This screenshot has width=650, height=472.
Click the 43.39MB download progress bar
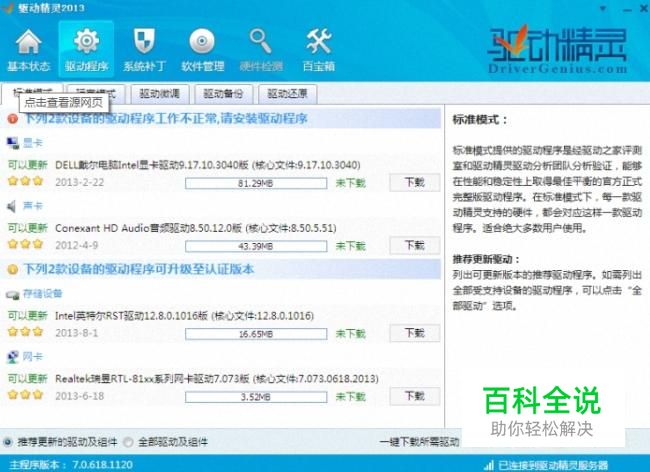[x=256, y=246]
